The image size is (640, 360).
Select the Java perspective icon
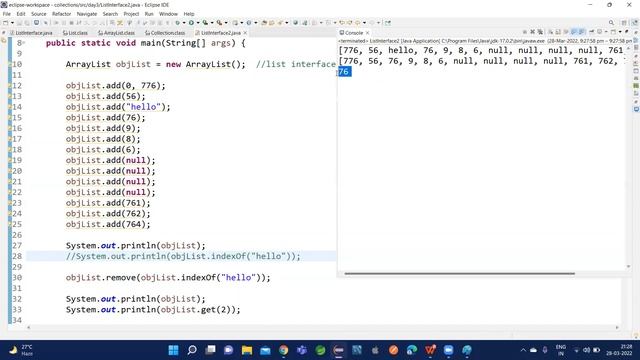click(x=635, y=23)
